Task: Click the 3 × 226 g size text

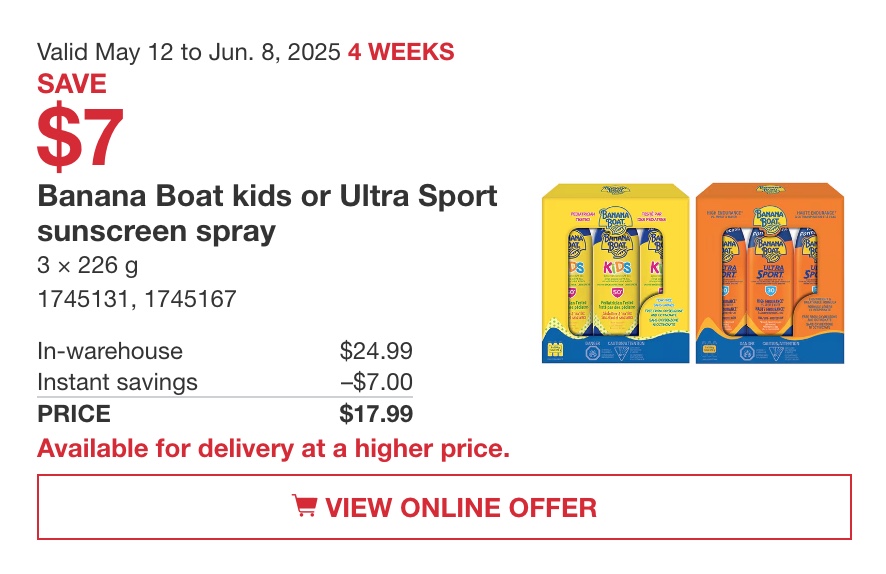Action: 88,265
